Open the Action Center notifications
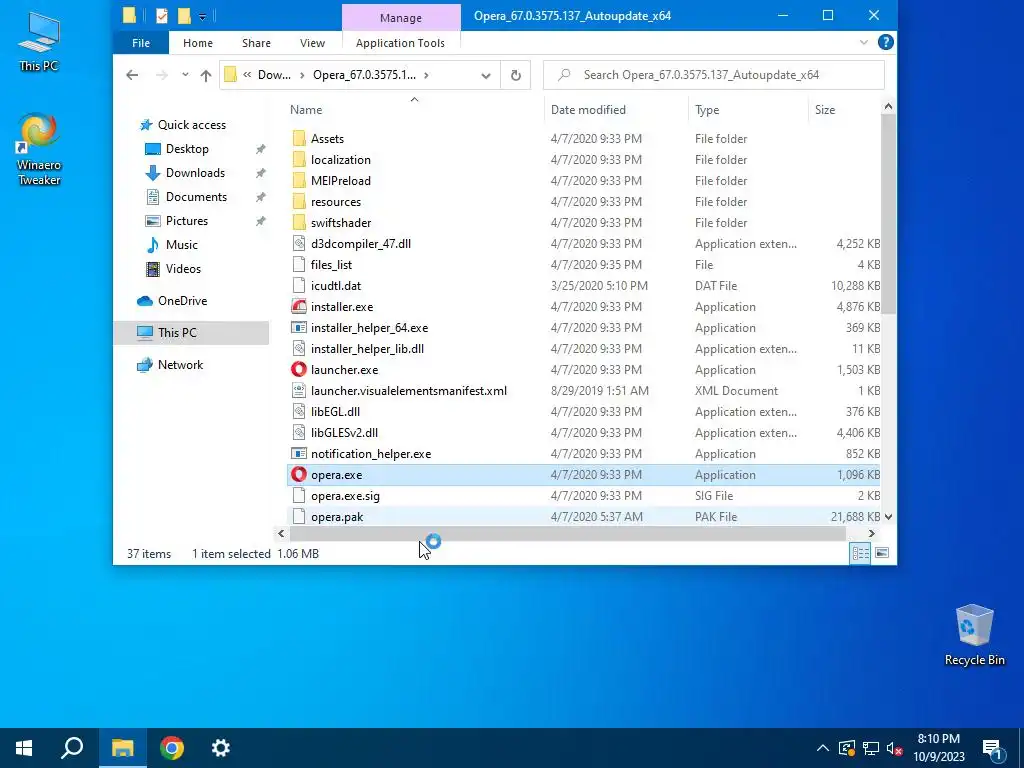Viewport: 1024px width, 768px height. (993, 748)
